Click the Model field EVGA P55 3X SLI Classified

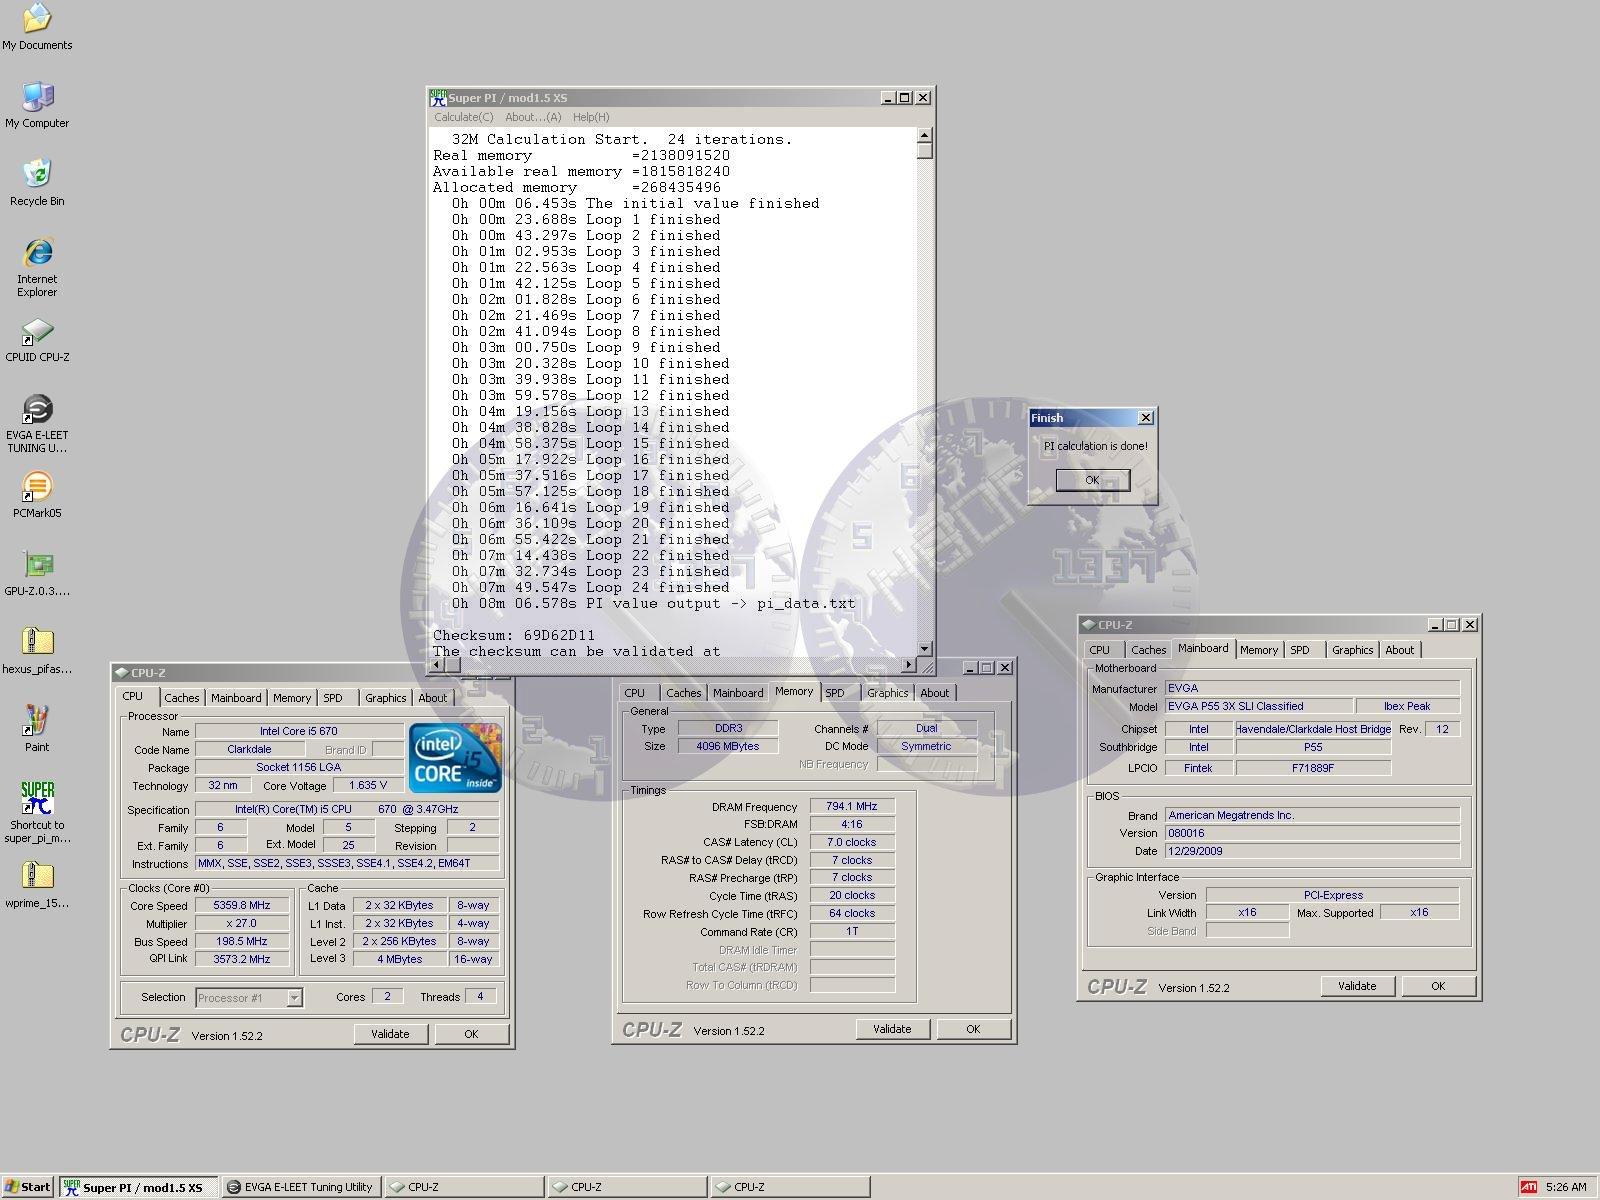click(x=1259, y=706)
